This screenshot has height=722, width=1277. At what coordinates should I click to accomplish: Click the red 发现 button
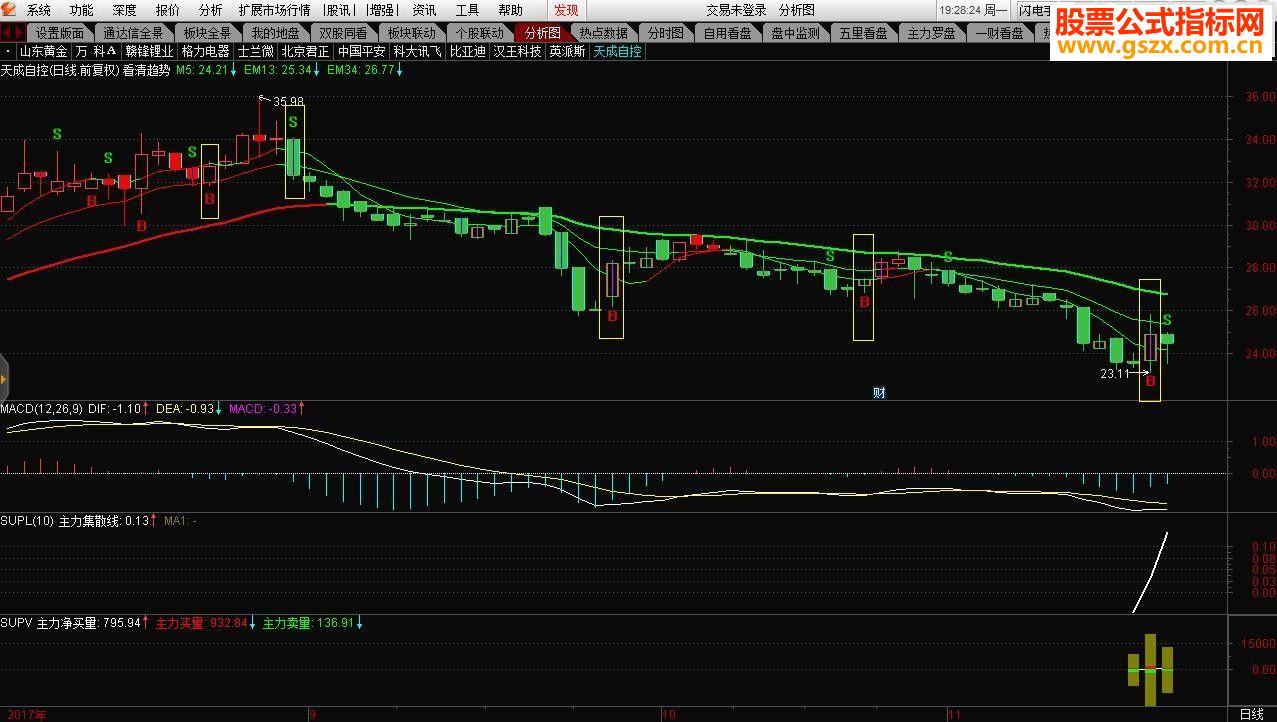click(566, 10)
